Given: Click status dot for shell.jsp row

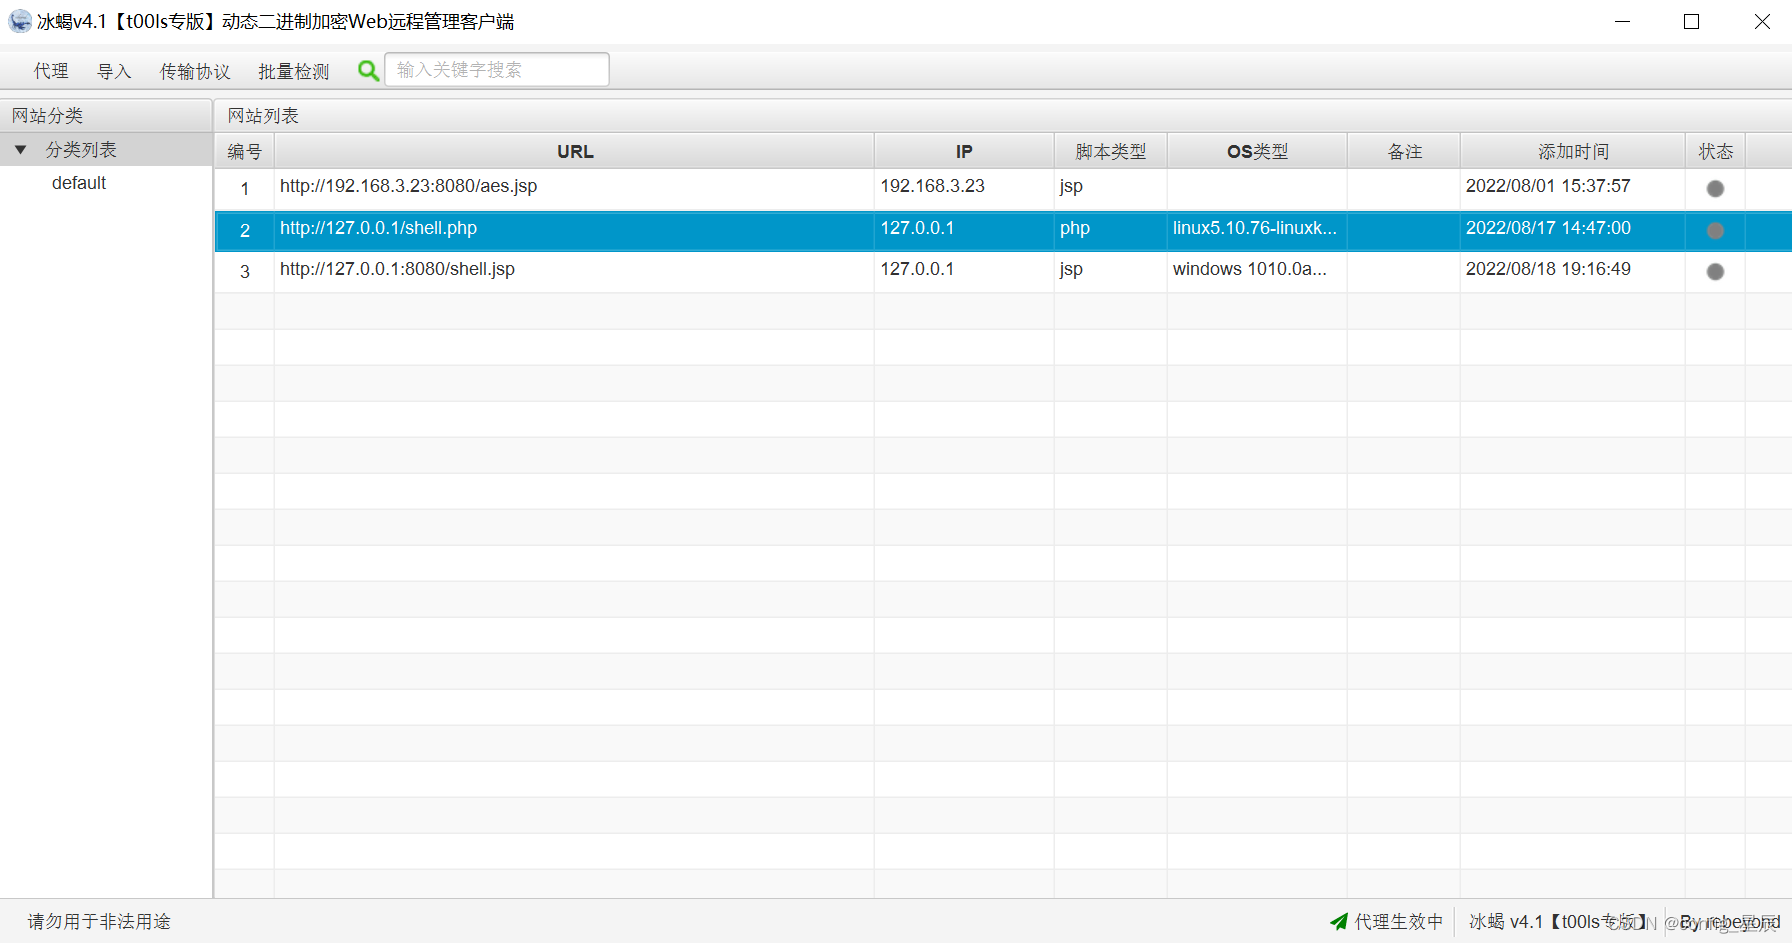Looking at the screenshot, I should pos(1715,271).
